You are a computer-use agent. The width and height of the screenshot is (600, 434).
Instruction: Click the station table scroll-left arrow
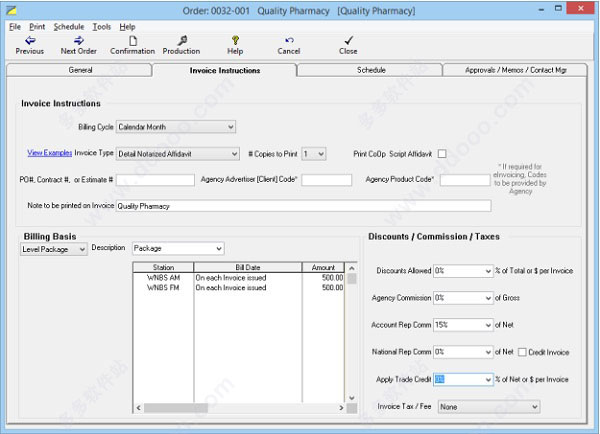pos(139,408)
